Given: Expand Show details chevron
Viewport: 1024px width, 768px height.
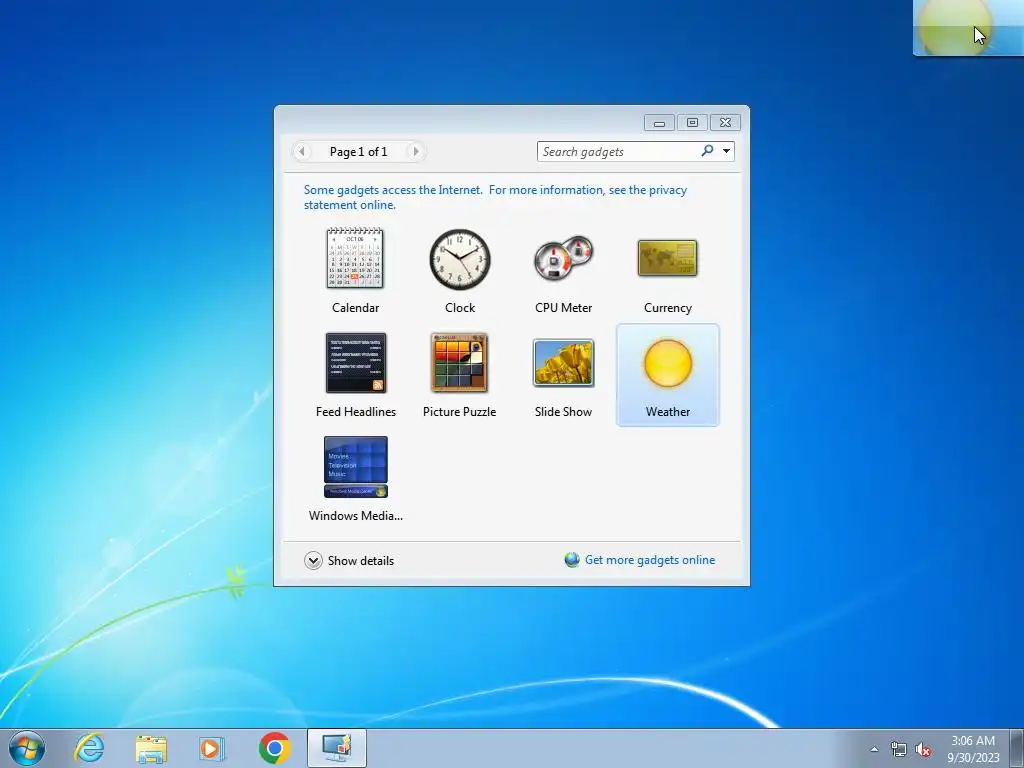Looking at the screenshot, I should (x=313, y=560).
